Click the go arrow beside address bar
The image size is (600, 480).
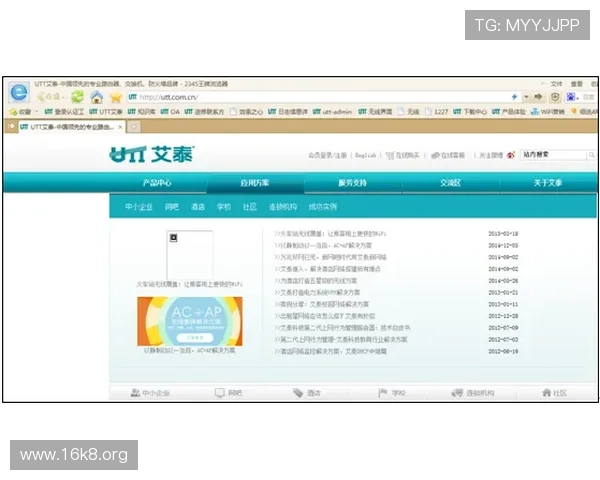point(538,97)
